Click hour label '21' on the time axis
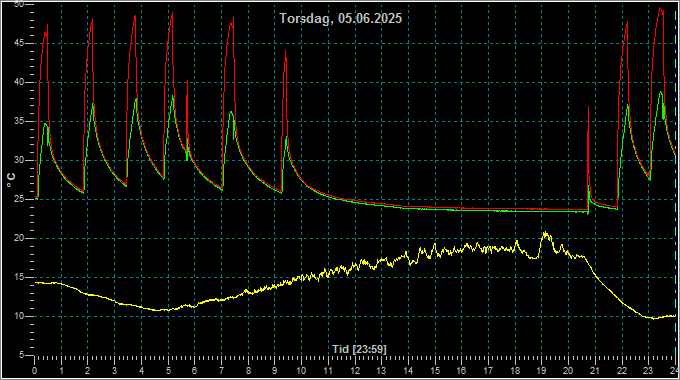 pos(595,371)
